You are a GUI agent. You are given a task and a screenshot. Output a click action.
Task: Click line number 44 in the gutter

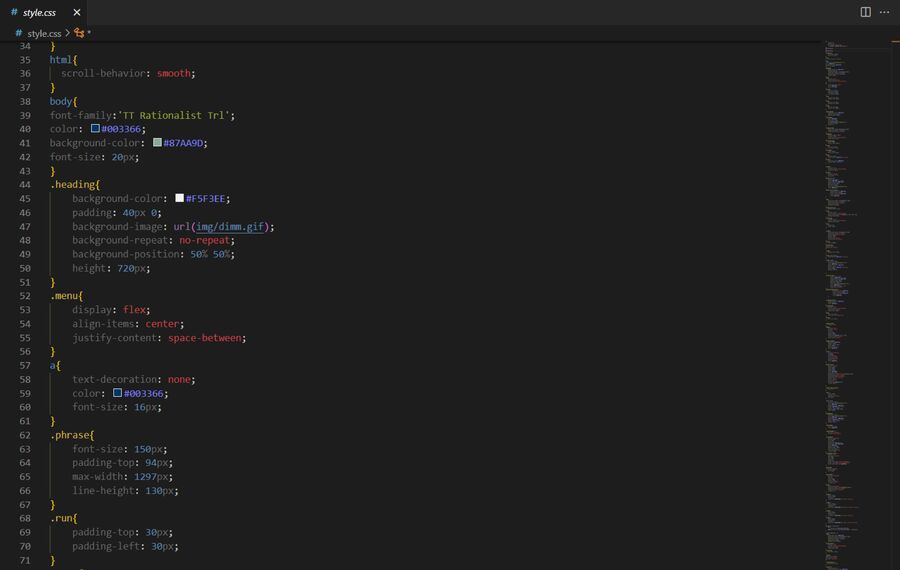coord(25,185)
